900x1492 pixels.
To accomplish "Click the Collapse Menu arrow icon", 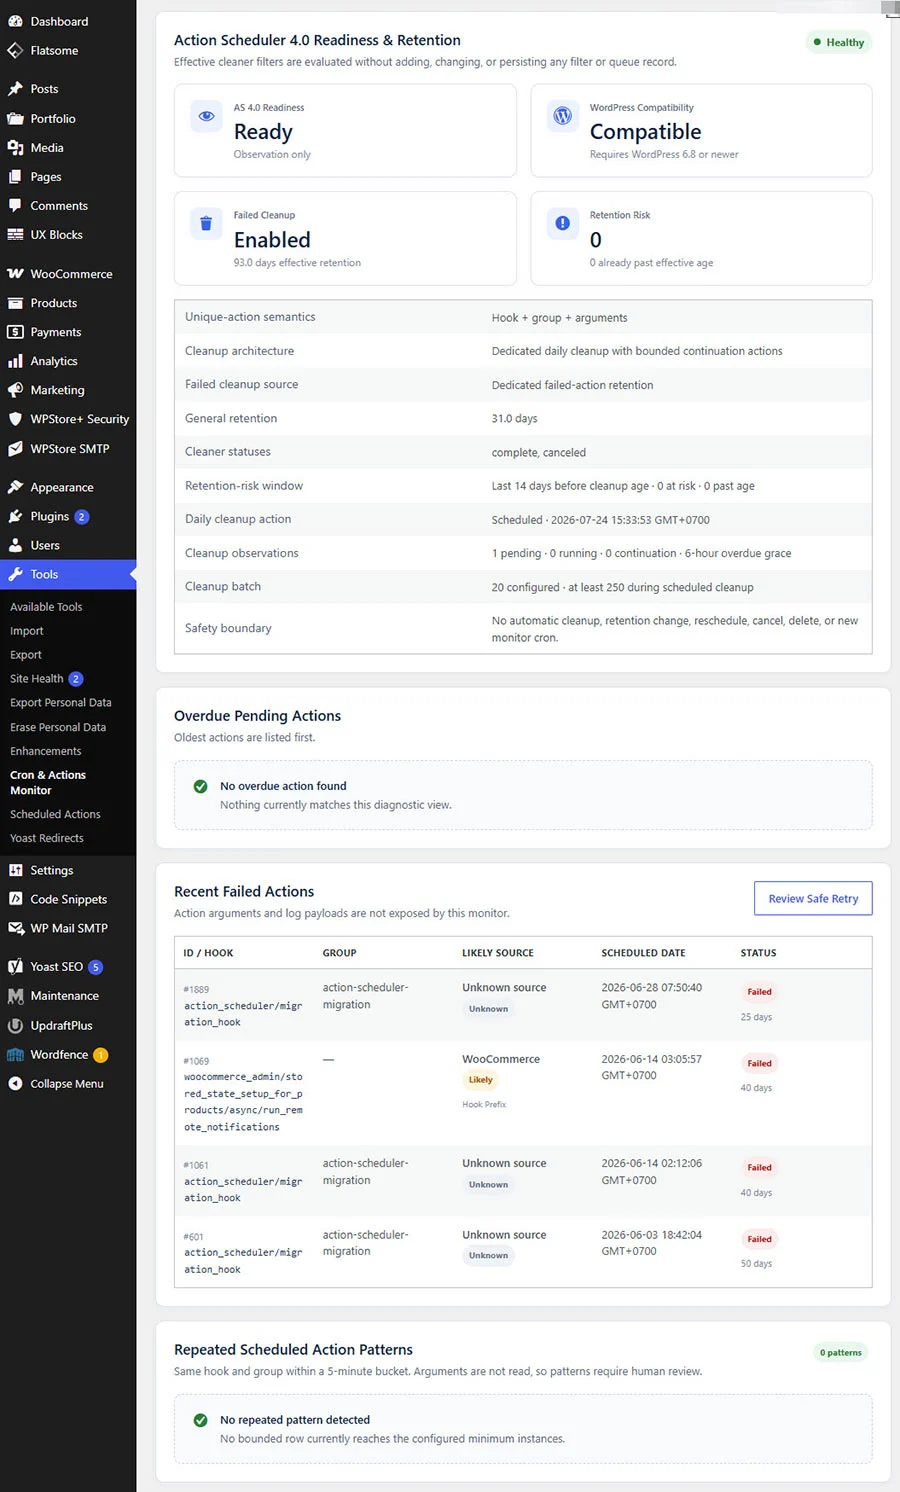I will [15, 1083].
